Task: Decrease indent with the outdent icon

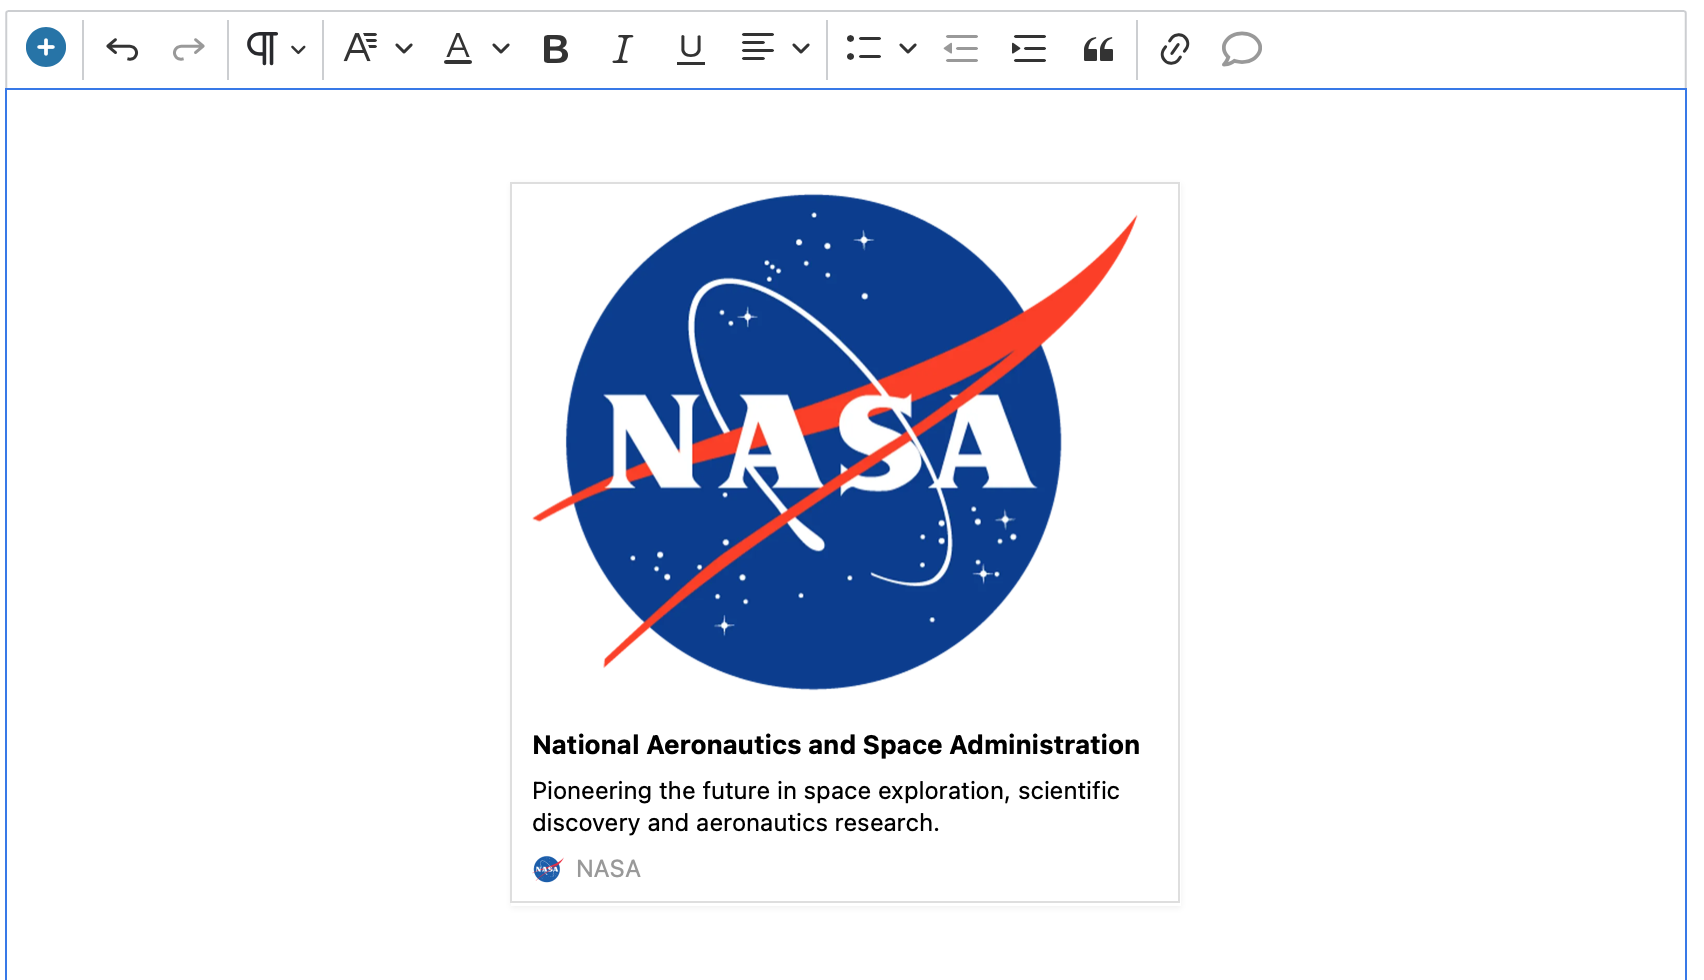Action: (961, 48)
